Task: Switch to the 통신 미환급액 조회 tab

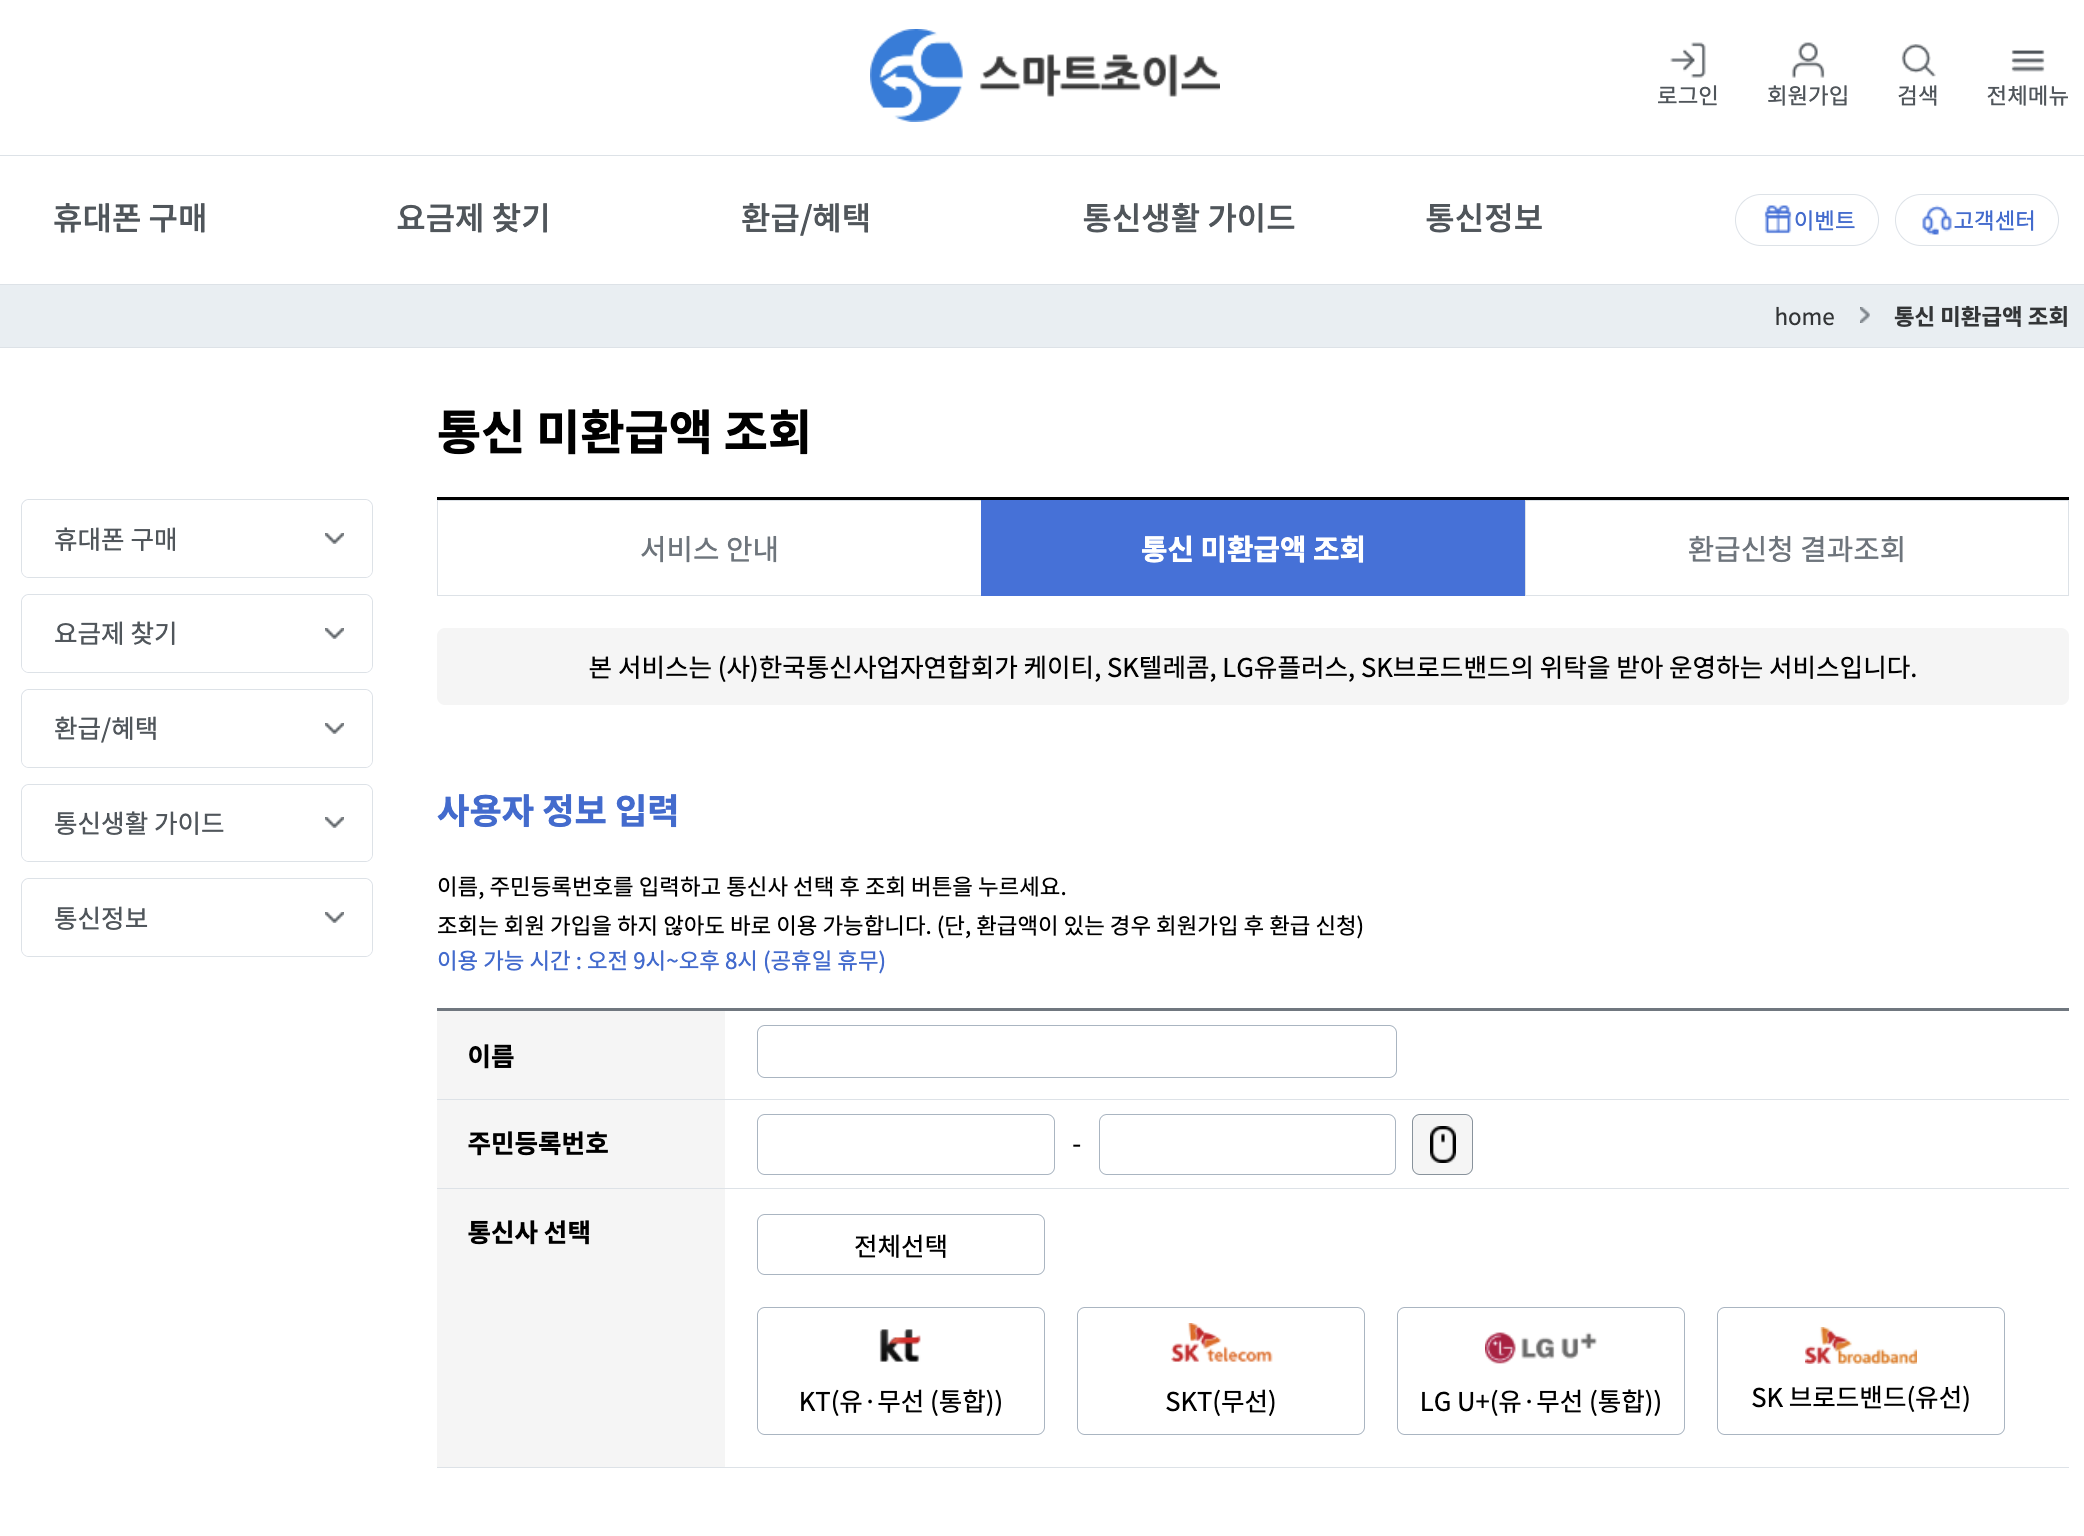Action: point(1253,548)
